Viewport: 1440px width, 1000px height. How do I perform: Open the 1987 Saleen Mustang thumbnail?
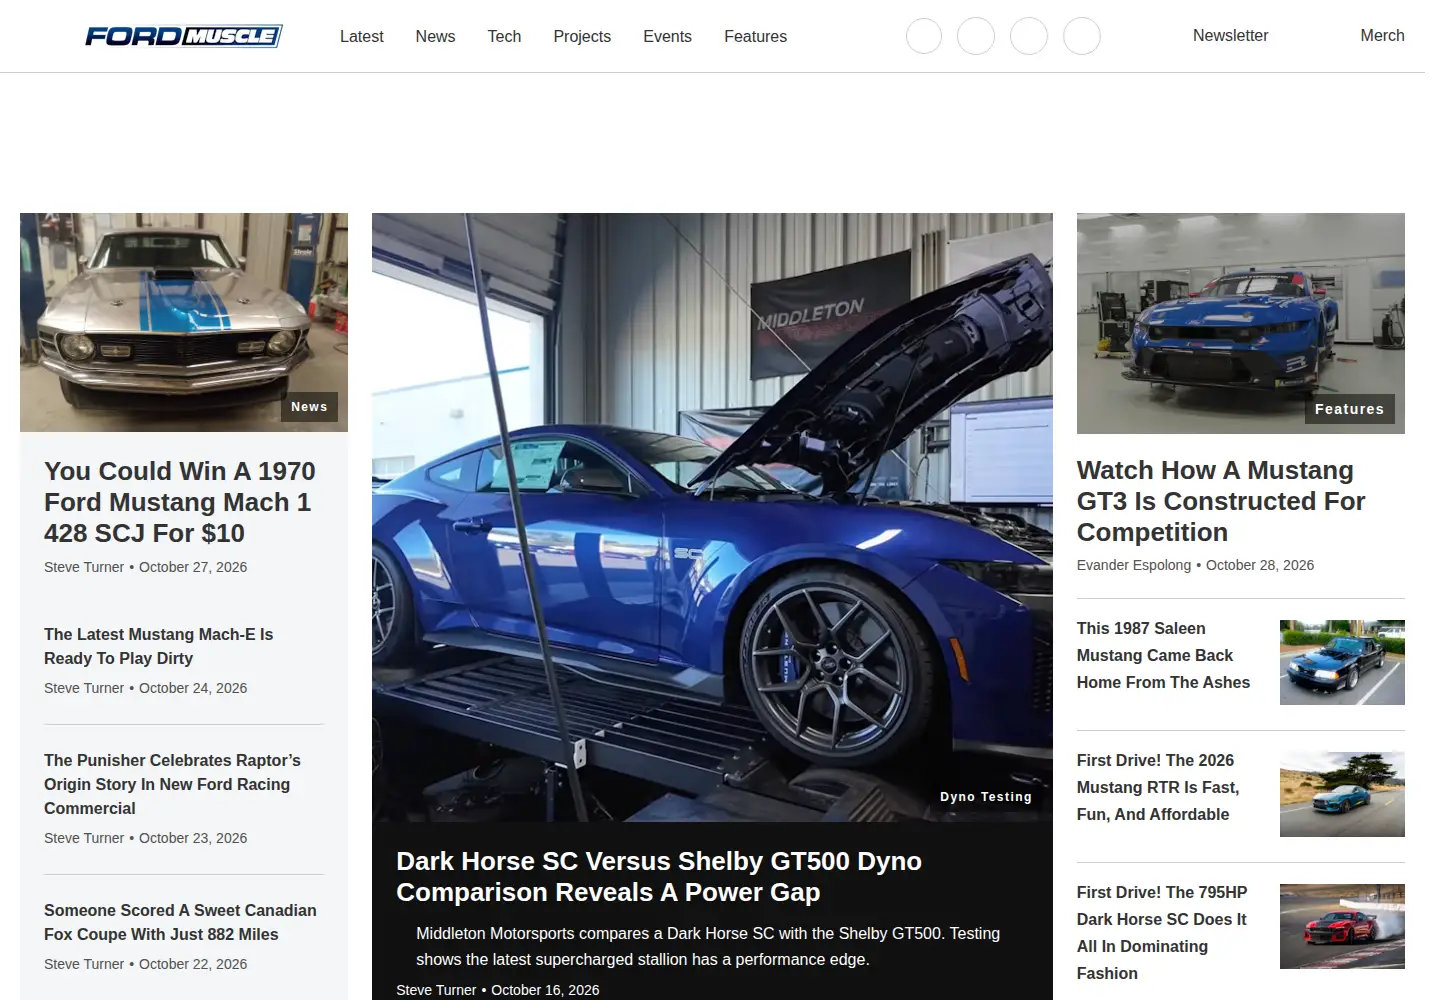tap(1342, 662)
